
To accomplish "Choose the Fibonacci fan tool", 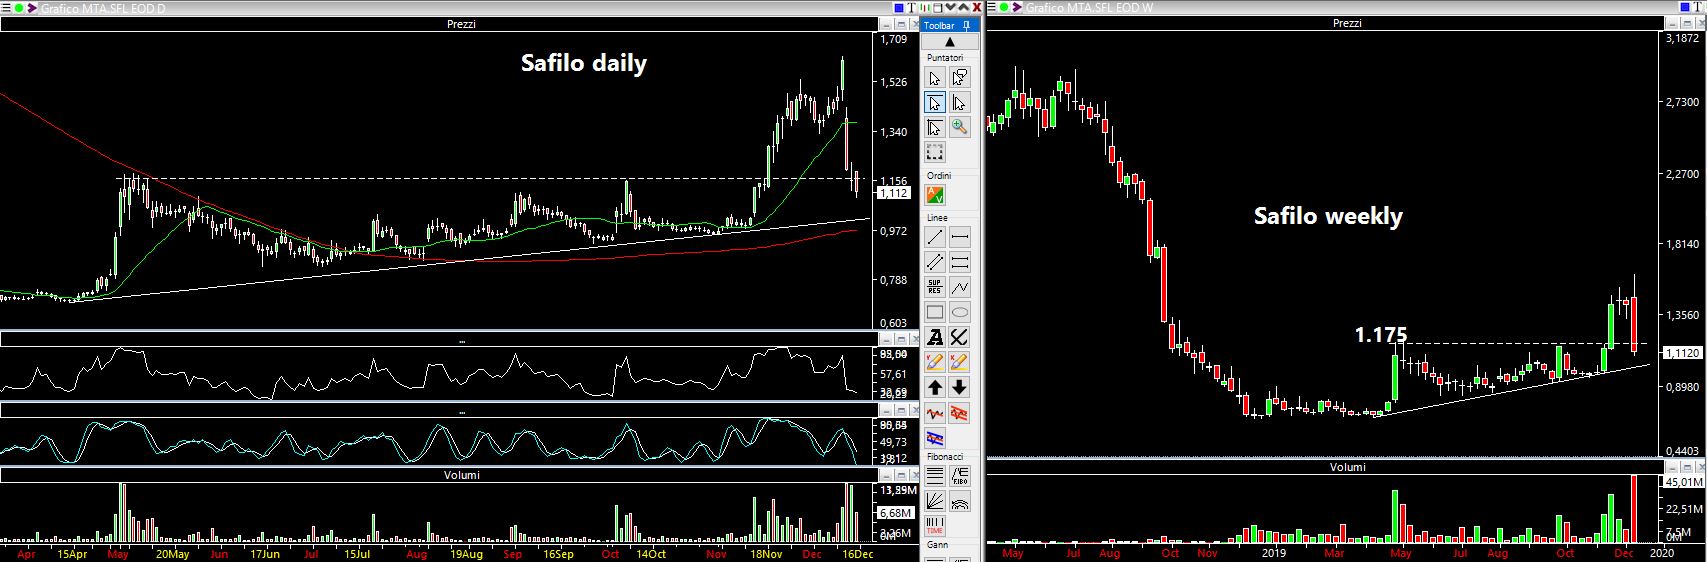I will click(935, 501).
